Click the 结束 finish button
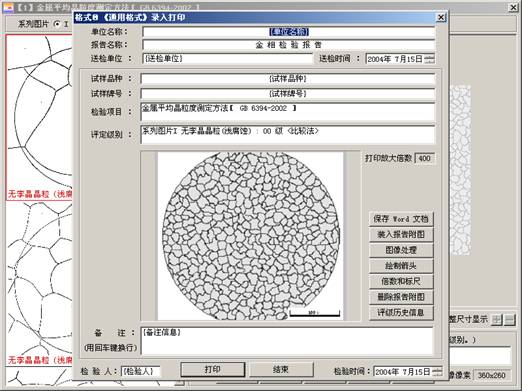522x391 pixels. (281, 369)
